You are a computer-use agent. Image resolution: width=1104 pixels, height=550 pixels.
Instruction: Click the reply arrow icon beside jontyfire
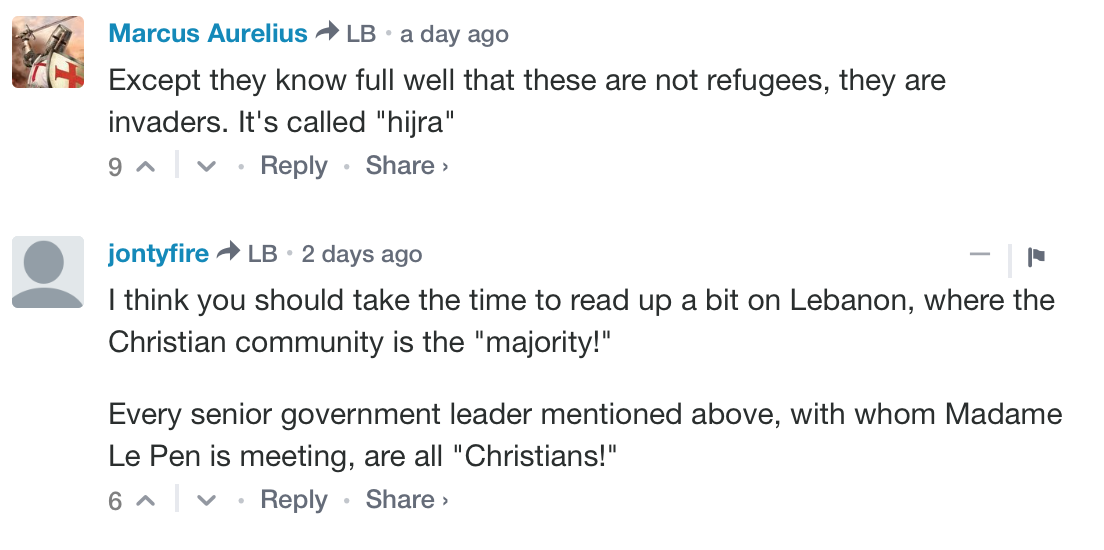tap(229, 254)
